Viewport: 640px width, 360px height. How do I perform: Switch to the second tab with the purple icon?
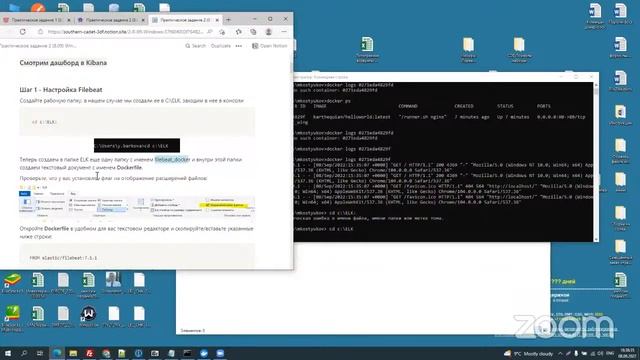(x=111, y=20)
